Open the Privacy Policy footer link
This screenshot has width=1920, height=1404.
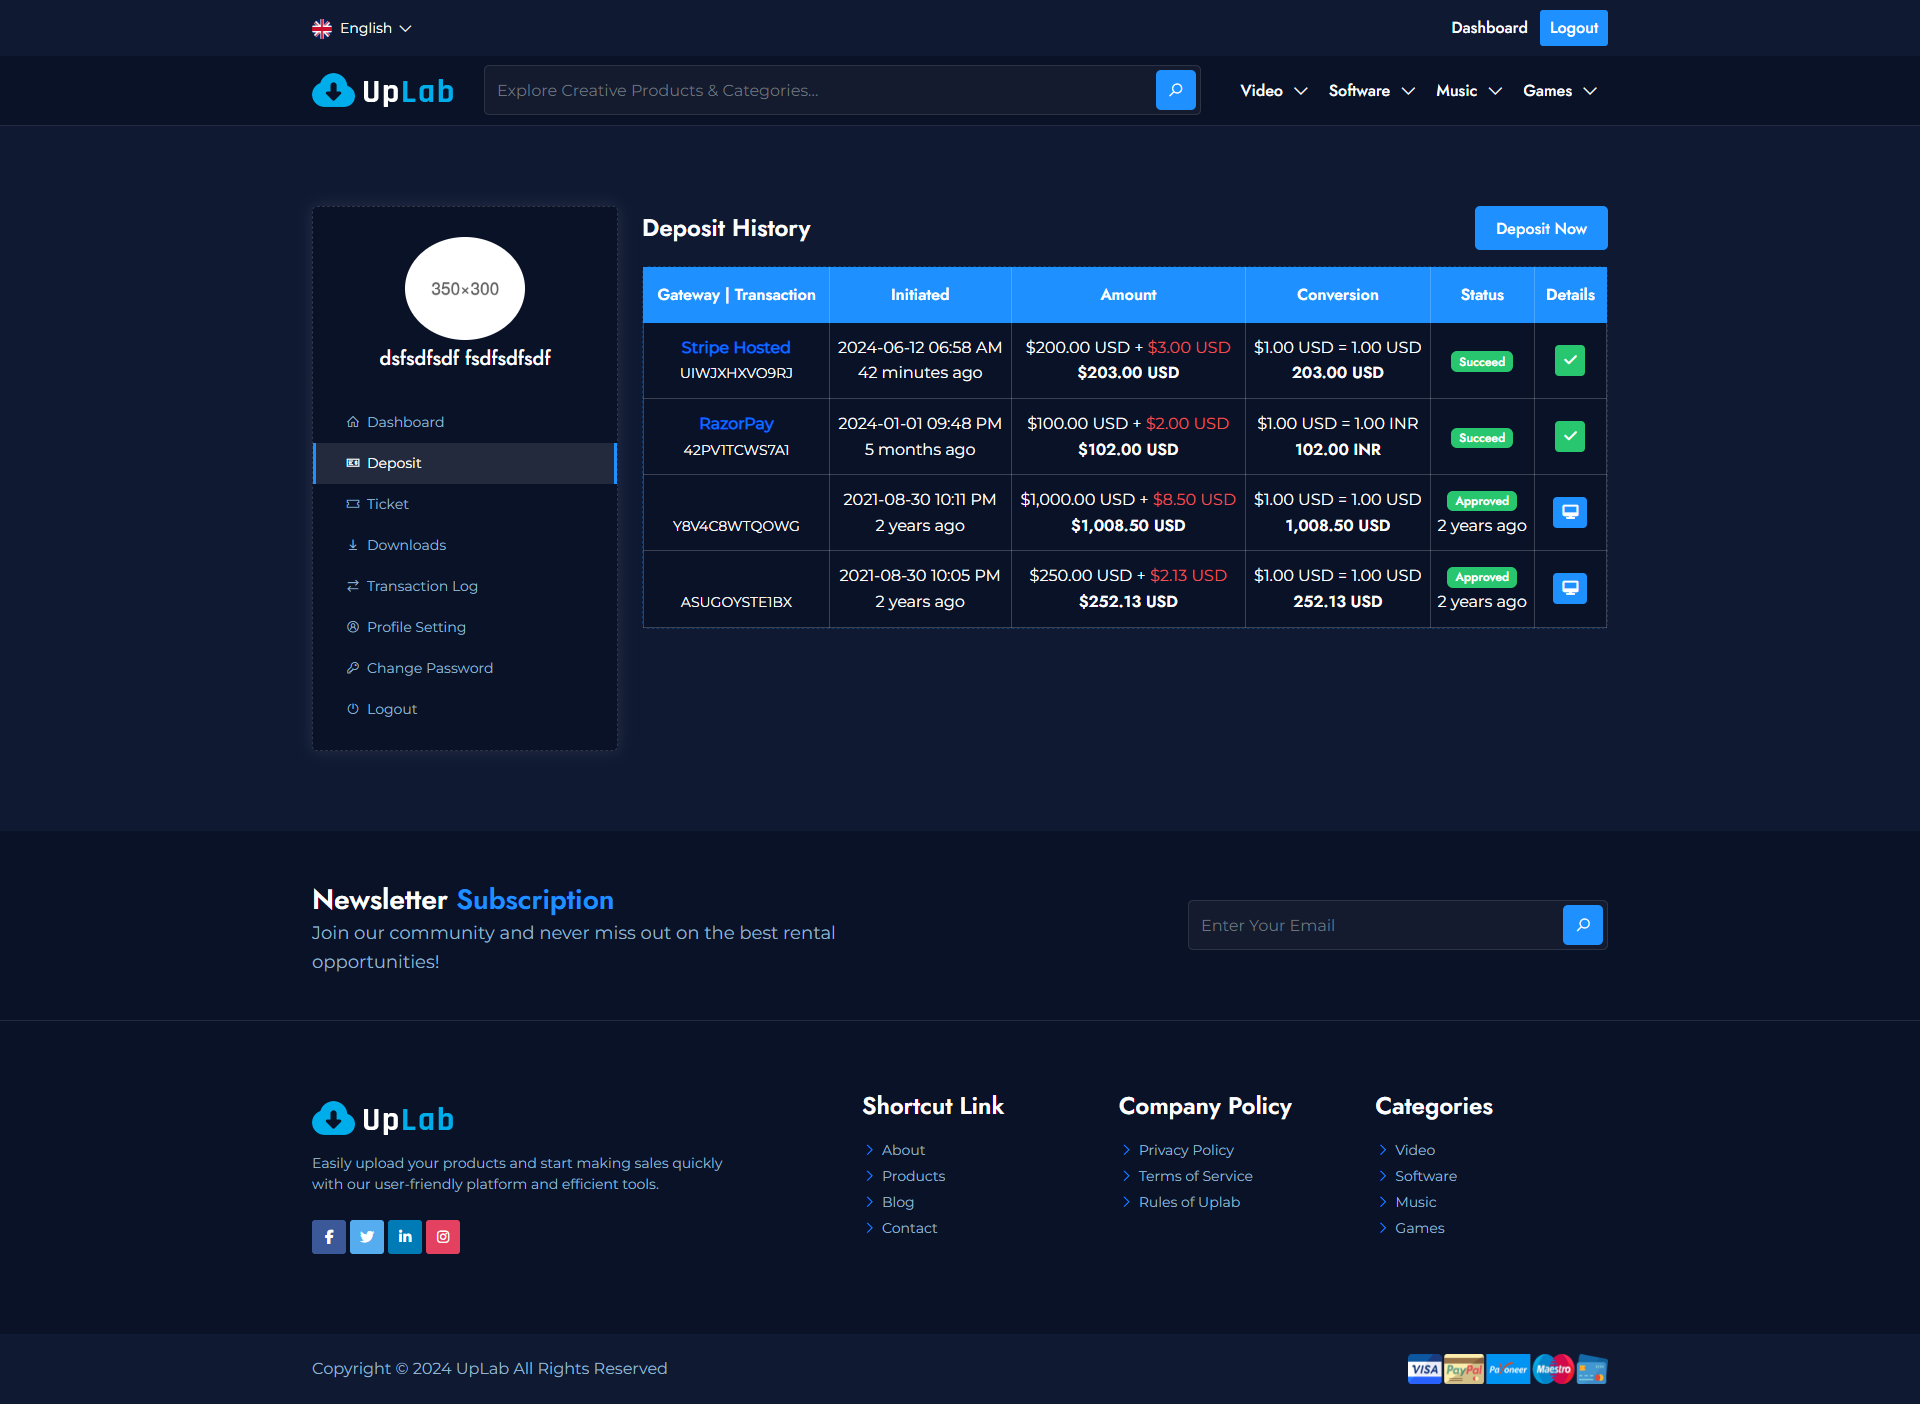[x=1186, y=1150]
